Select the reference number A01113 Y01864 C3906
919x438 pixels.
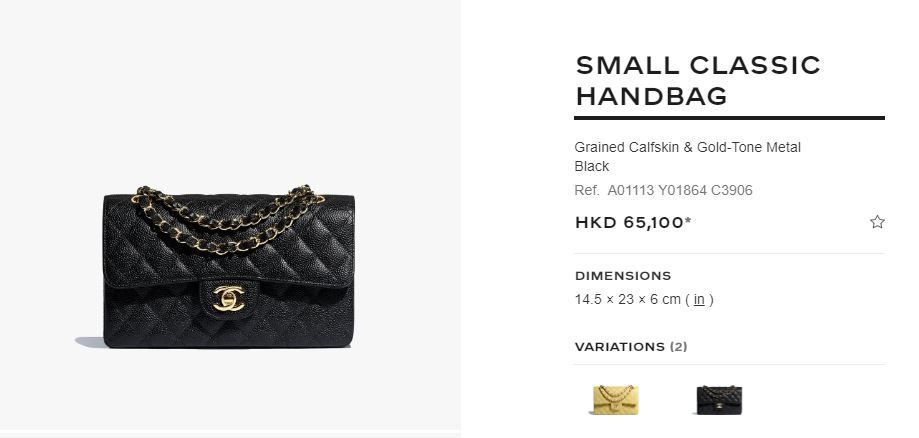(x=680, y=191)
